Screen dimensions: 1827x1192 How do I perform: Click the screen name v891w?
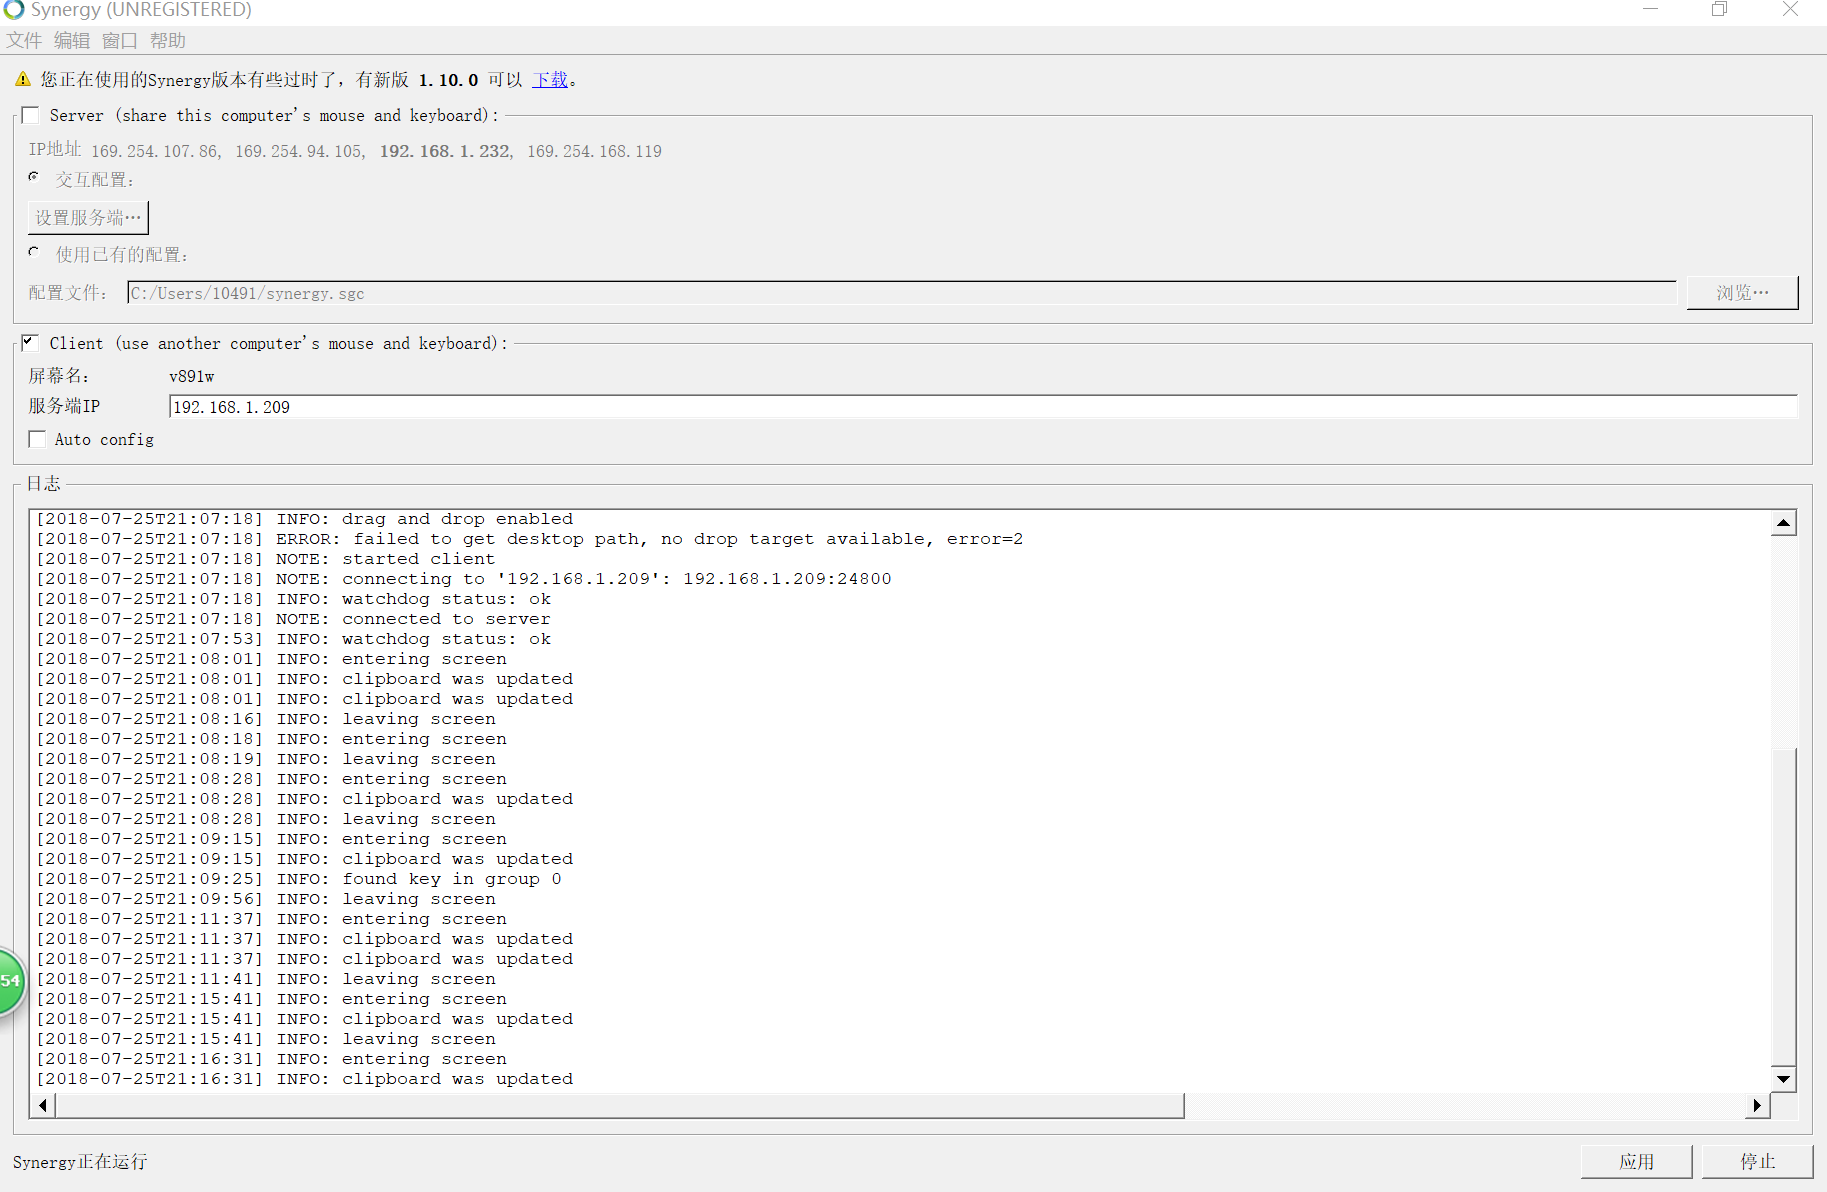click(x=192, y=376)
